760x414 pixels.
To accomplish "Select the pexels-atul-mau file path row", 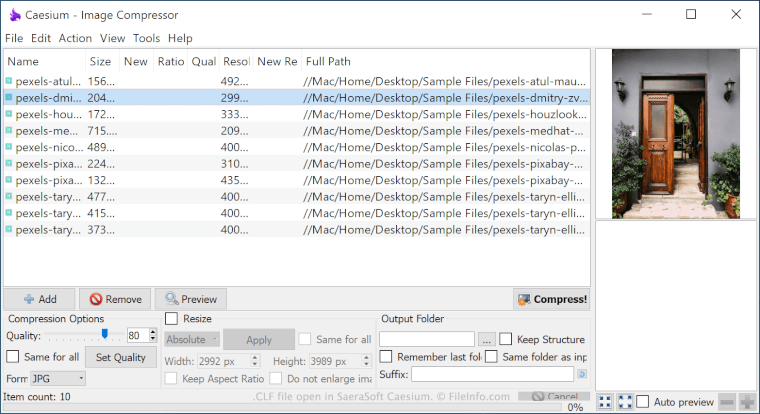I will [444, 81].
